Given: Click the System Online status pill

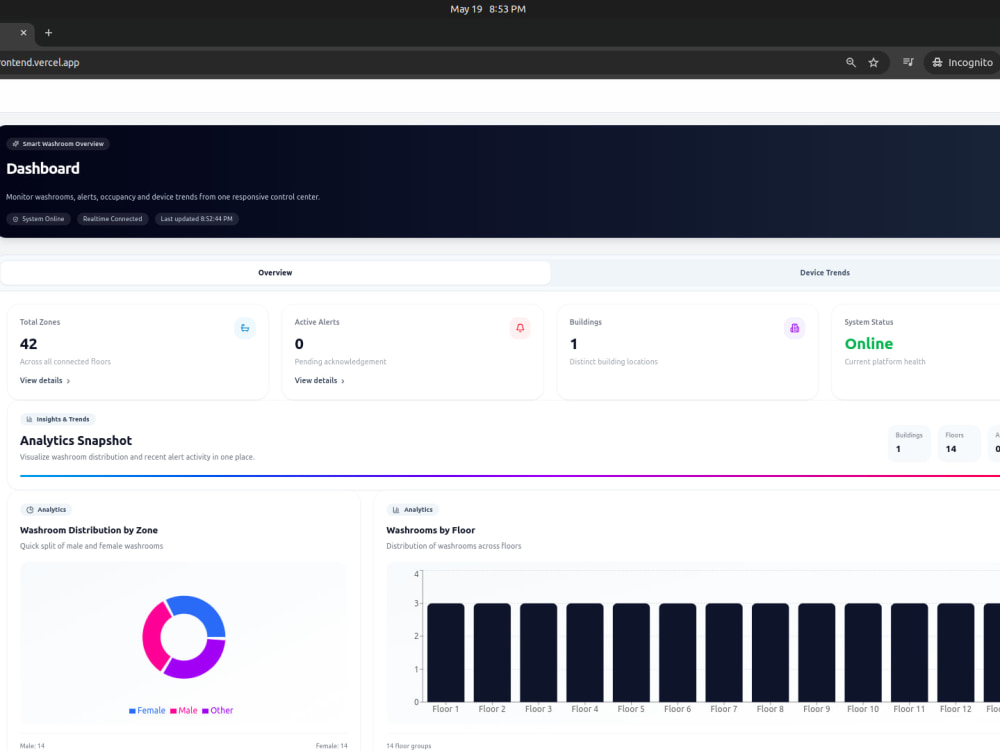Looking at the screenshot, I should [x=39, y=219].
